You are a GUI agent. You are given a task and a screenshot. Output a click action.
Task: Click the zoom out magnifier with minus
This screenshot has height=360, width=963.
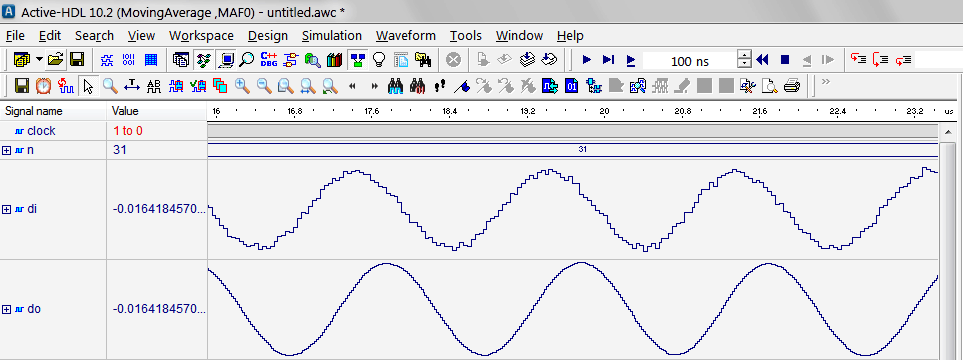tap(265, 86)
